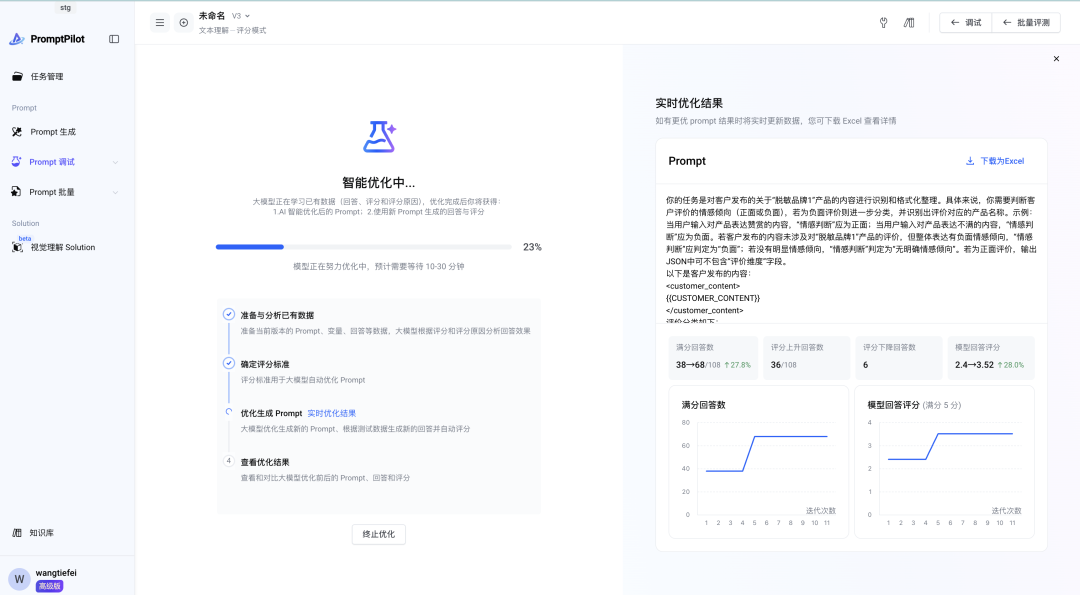Collapse the sidebar using the panel icon
Image resolution: width=1080 pixels, height=595 pixels.
click(112, 38)
